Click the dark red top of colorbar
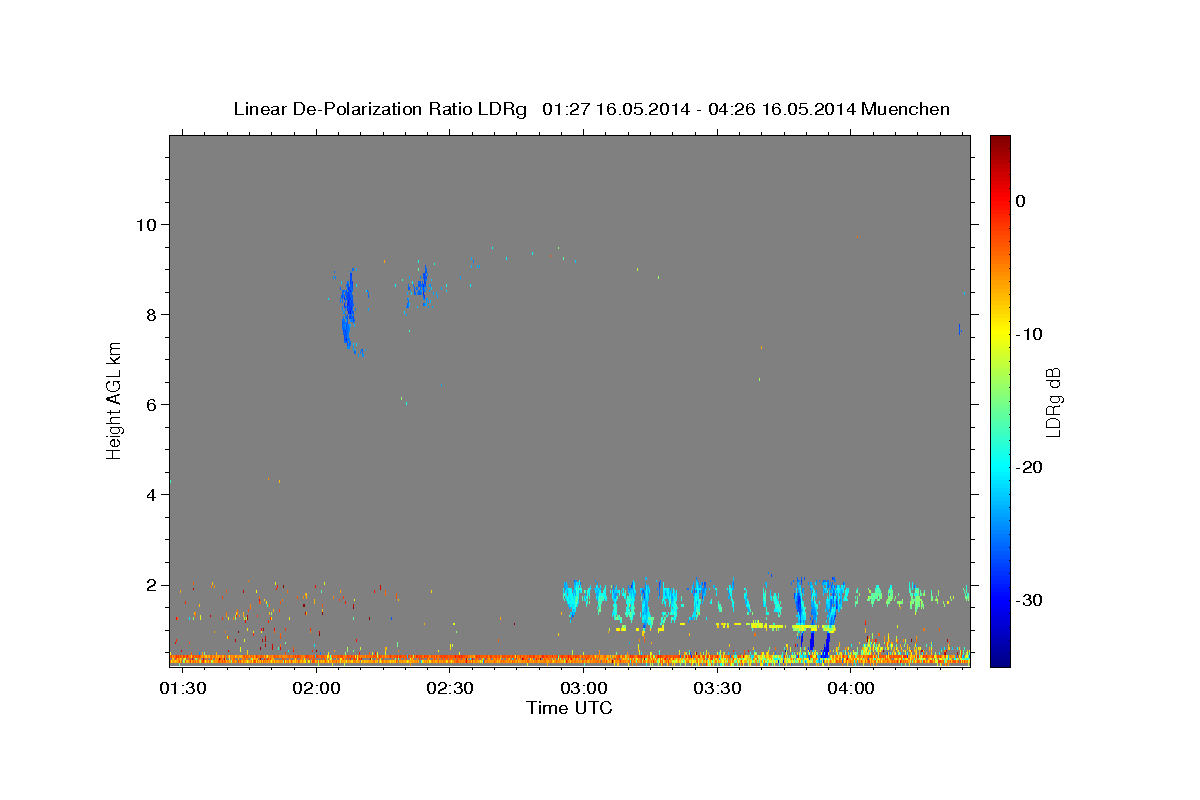This screenshot has width=1200, height=800. (1000, 143)
